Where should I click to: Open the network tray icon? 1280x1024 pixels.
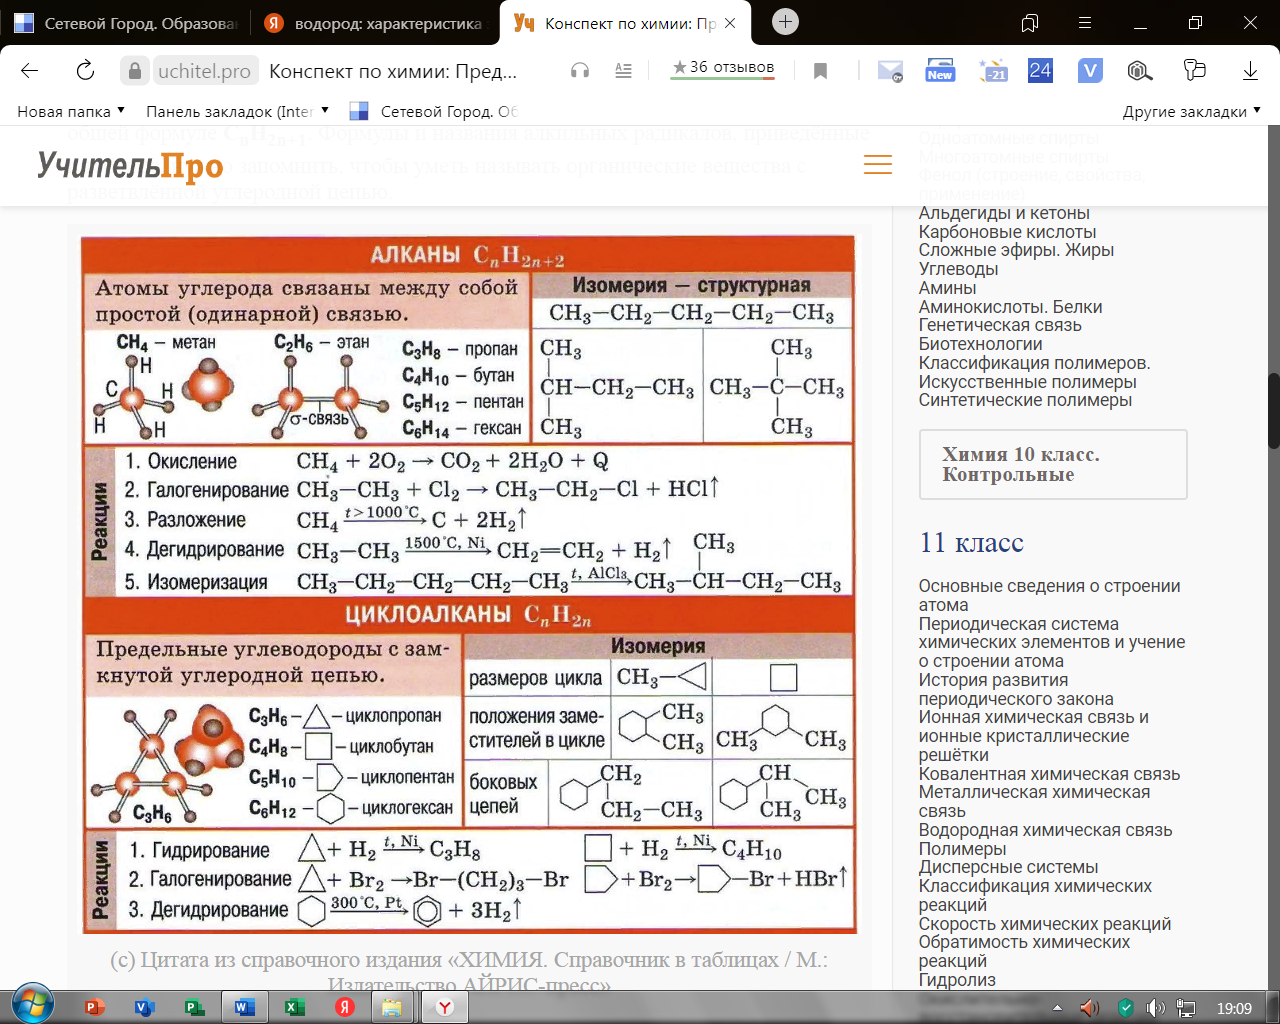click(x=1187, y=1008)
